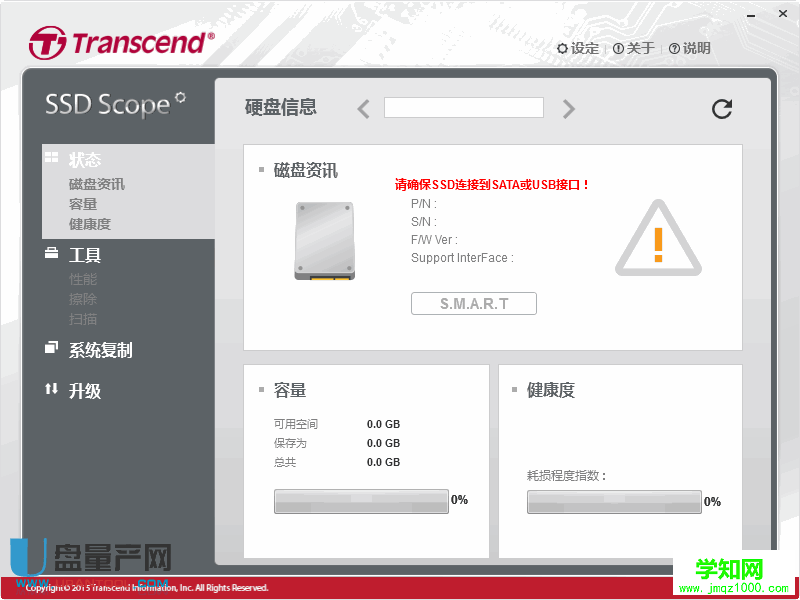This screenshot has height=600, width=800.
Task: Open 工具 section in sidebar
Action: pos(85,255)
